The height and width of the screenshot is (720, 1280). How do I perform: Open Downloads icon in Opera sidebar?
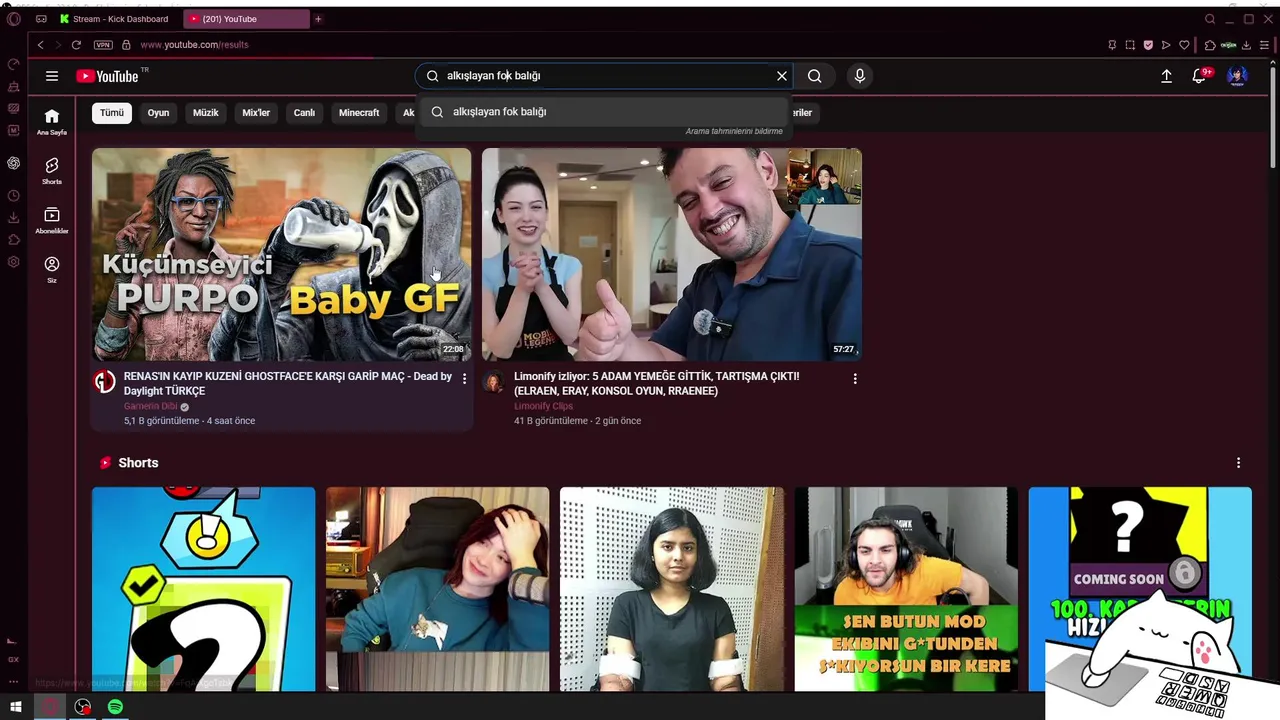[x=14, y=218]
